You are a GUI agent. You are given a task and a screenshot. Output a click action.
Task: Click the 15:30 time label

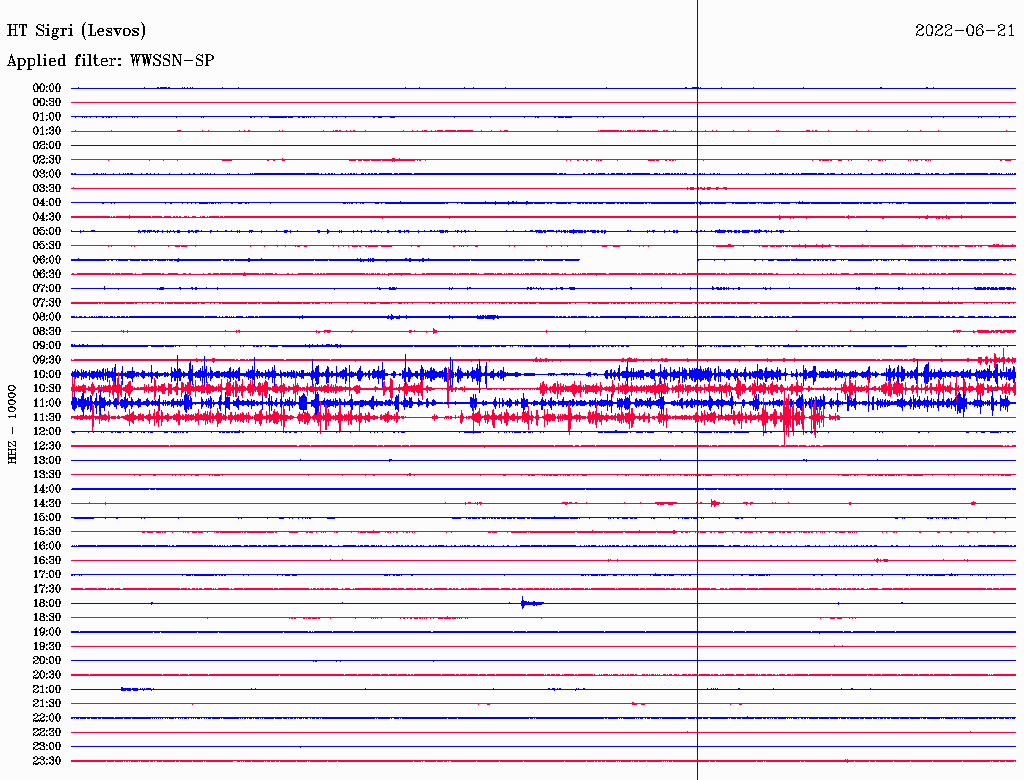point(47,532)
